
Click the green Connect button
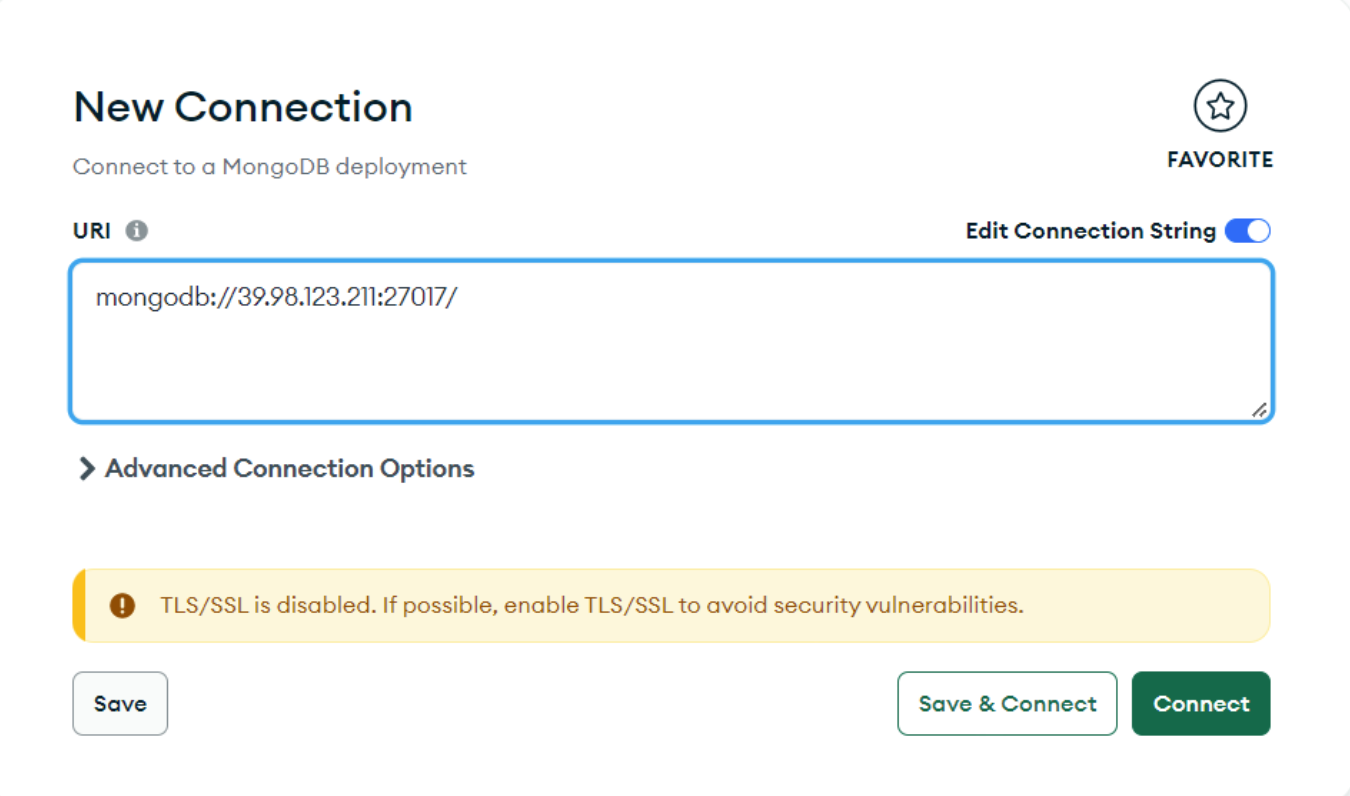coord(1201,704)
